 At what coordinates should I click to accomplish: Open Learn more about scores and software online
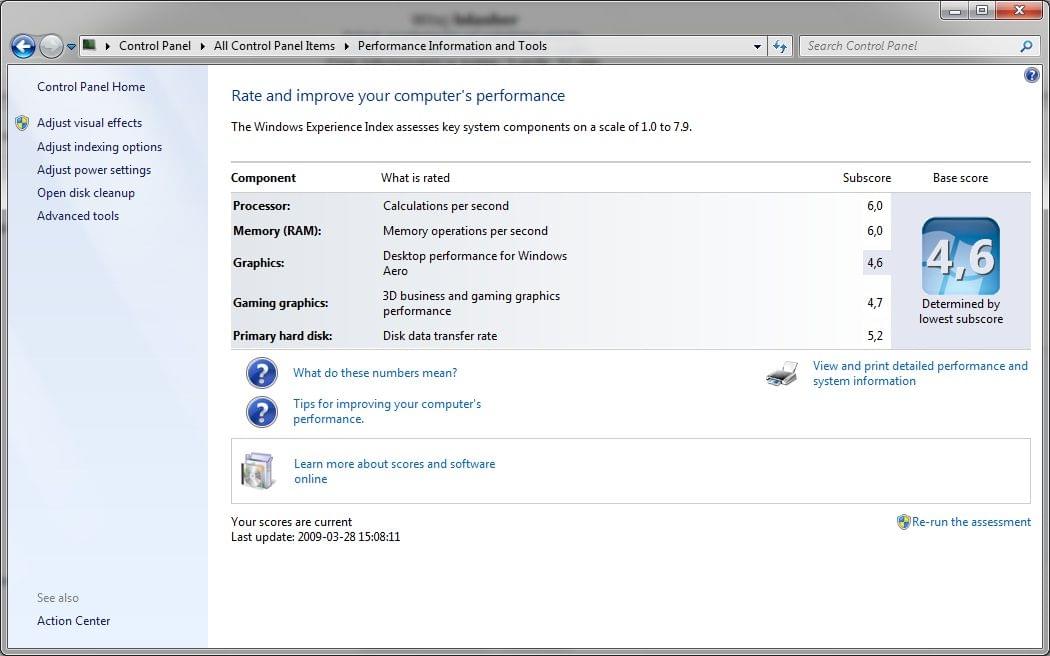tap(394, 471)
